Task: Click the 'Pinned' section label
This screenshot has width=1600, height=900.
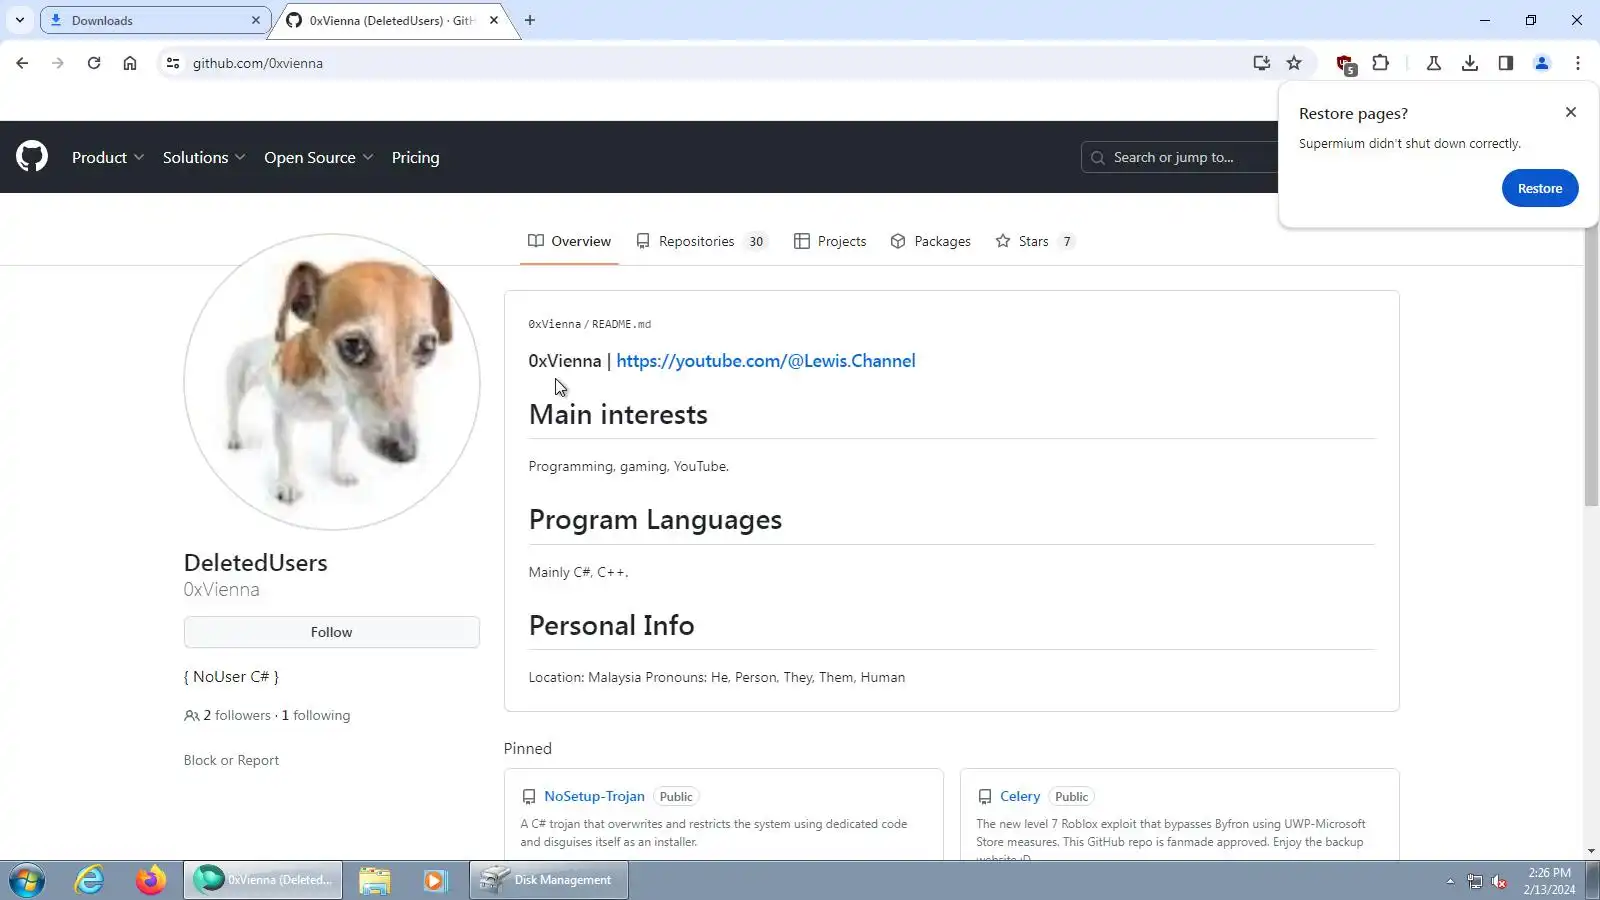Action: point(528,748)
